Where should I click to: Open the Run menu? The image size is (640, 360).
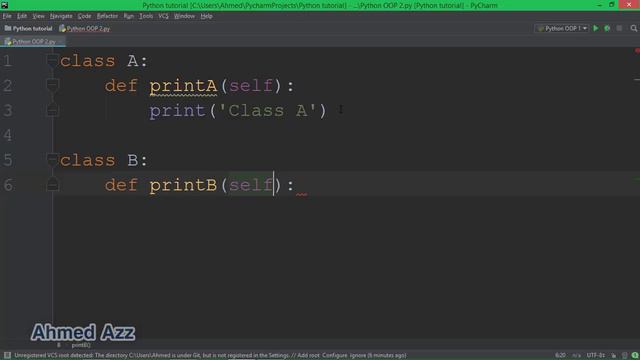(129, 16)
